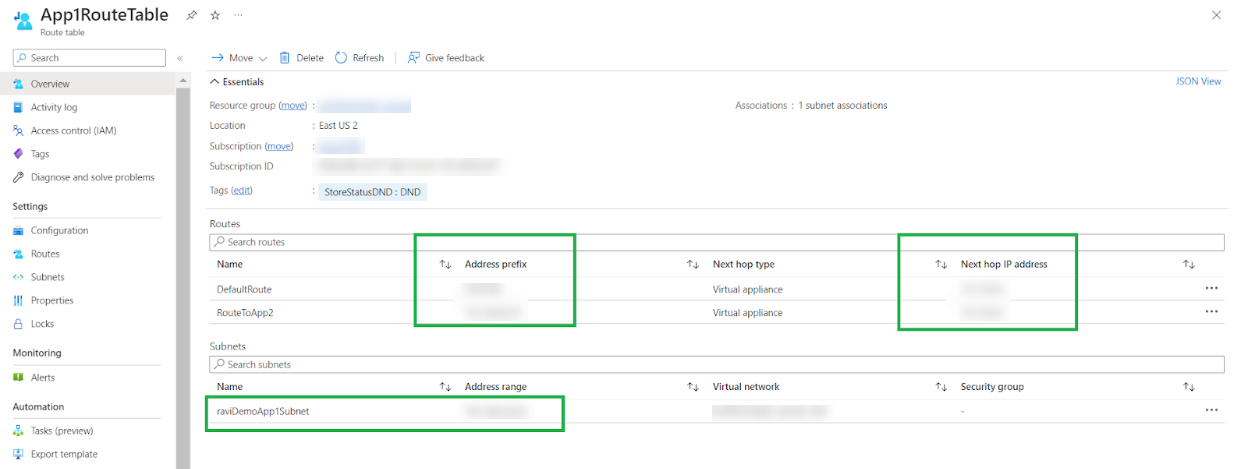Open raviDemoApp1Subnet ellipsis menu
This screenshot has width=1237, height=469.
point(1211,410)
